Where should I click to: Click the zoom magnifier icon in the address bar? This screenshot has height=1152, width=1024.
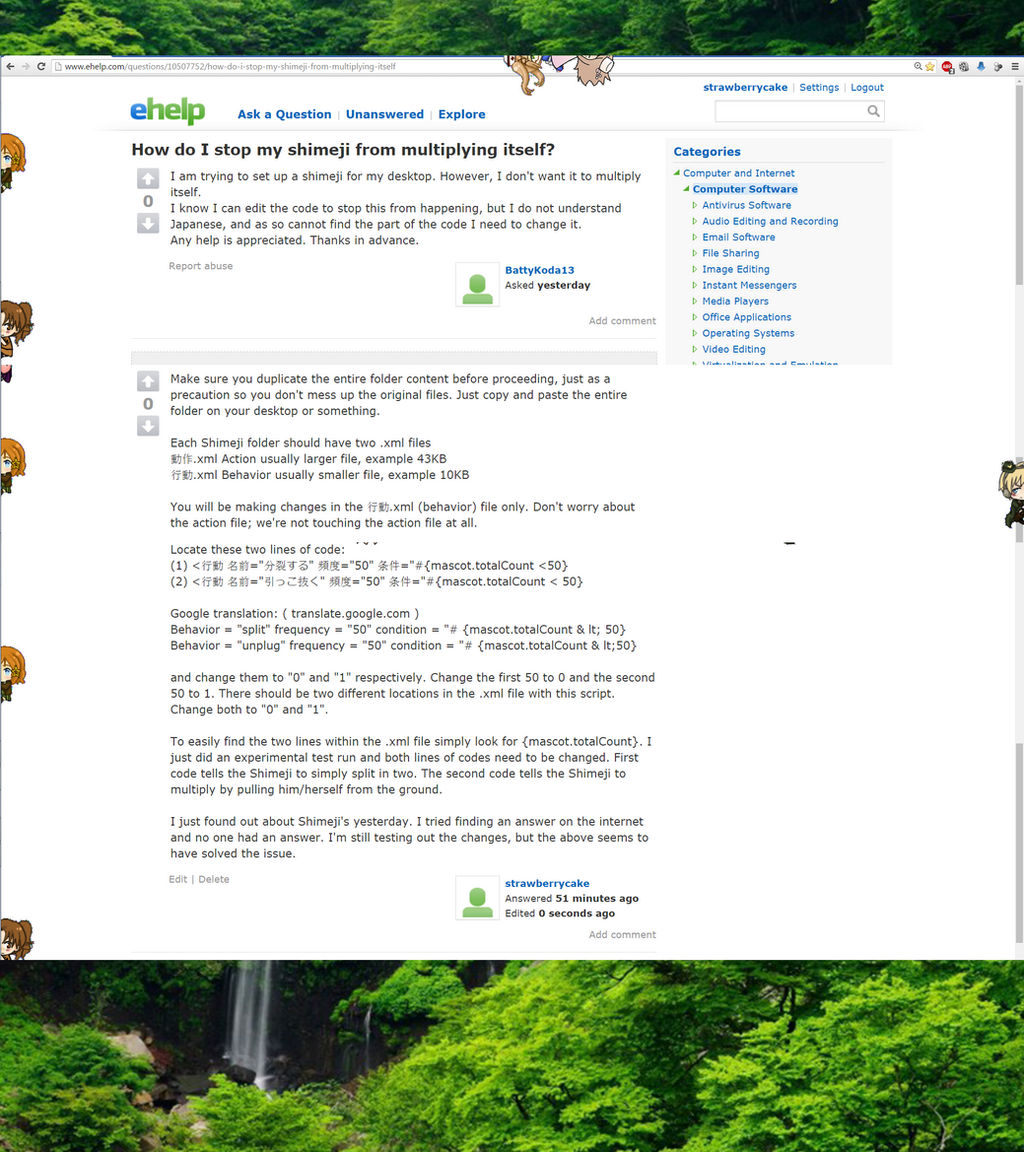click(917, 66)
